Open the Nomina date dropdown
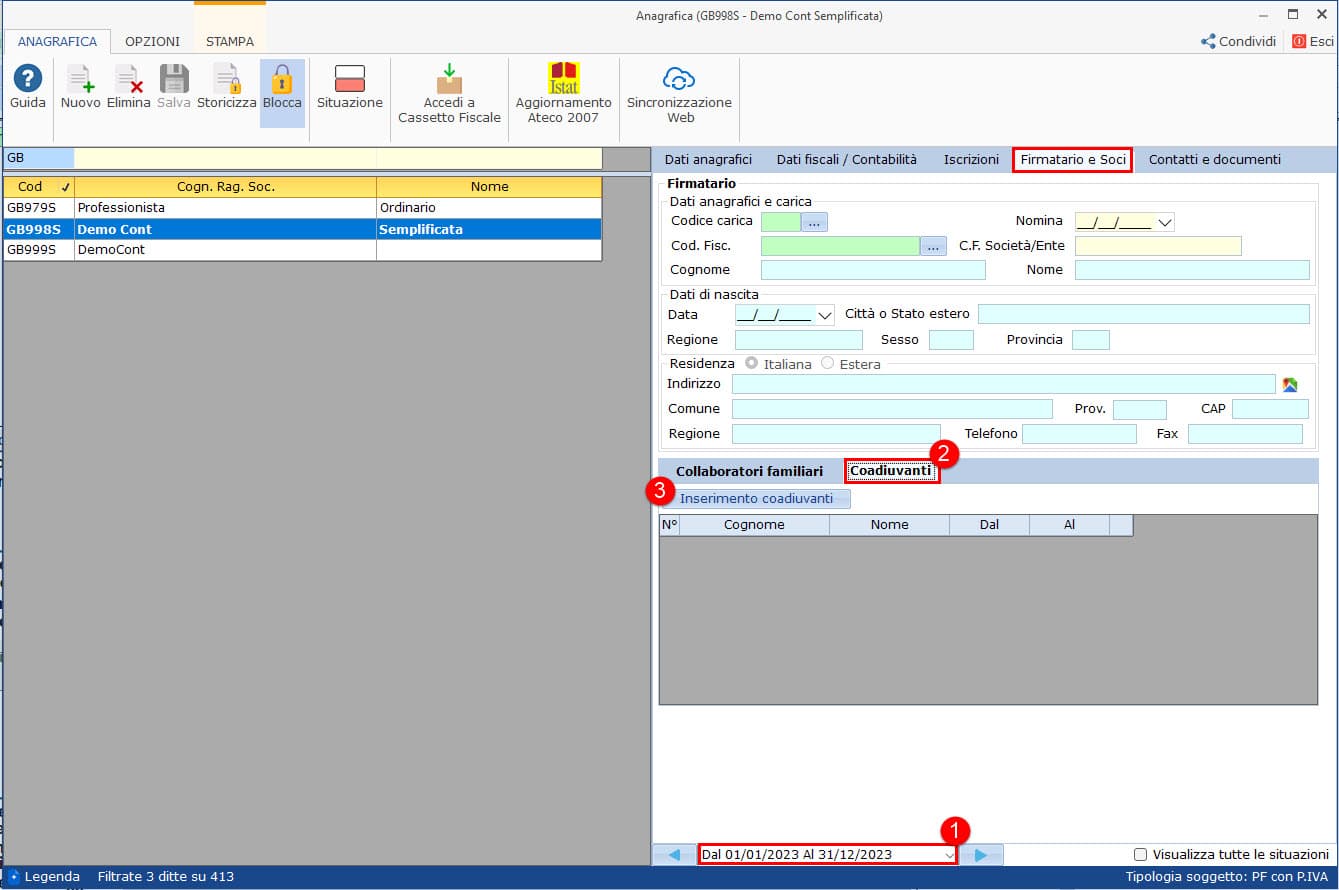Screen dimensions: 1339x890 (x=1165, y=222)
